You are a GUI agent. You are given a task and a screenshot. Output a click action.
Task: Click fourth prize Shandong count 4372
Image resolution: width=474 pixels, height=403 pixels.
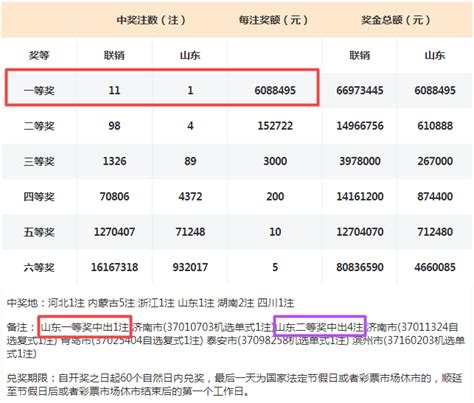190,196
